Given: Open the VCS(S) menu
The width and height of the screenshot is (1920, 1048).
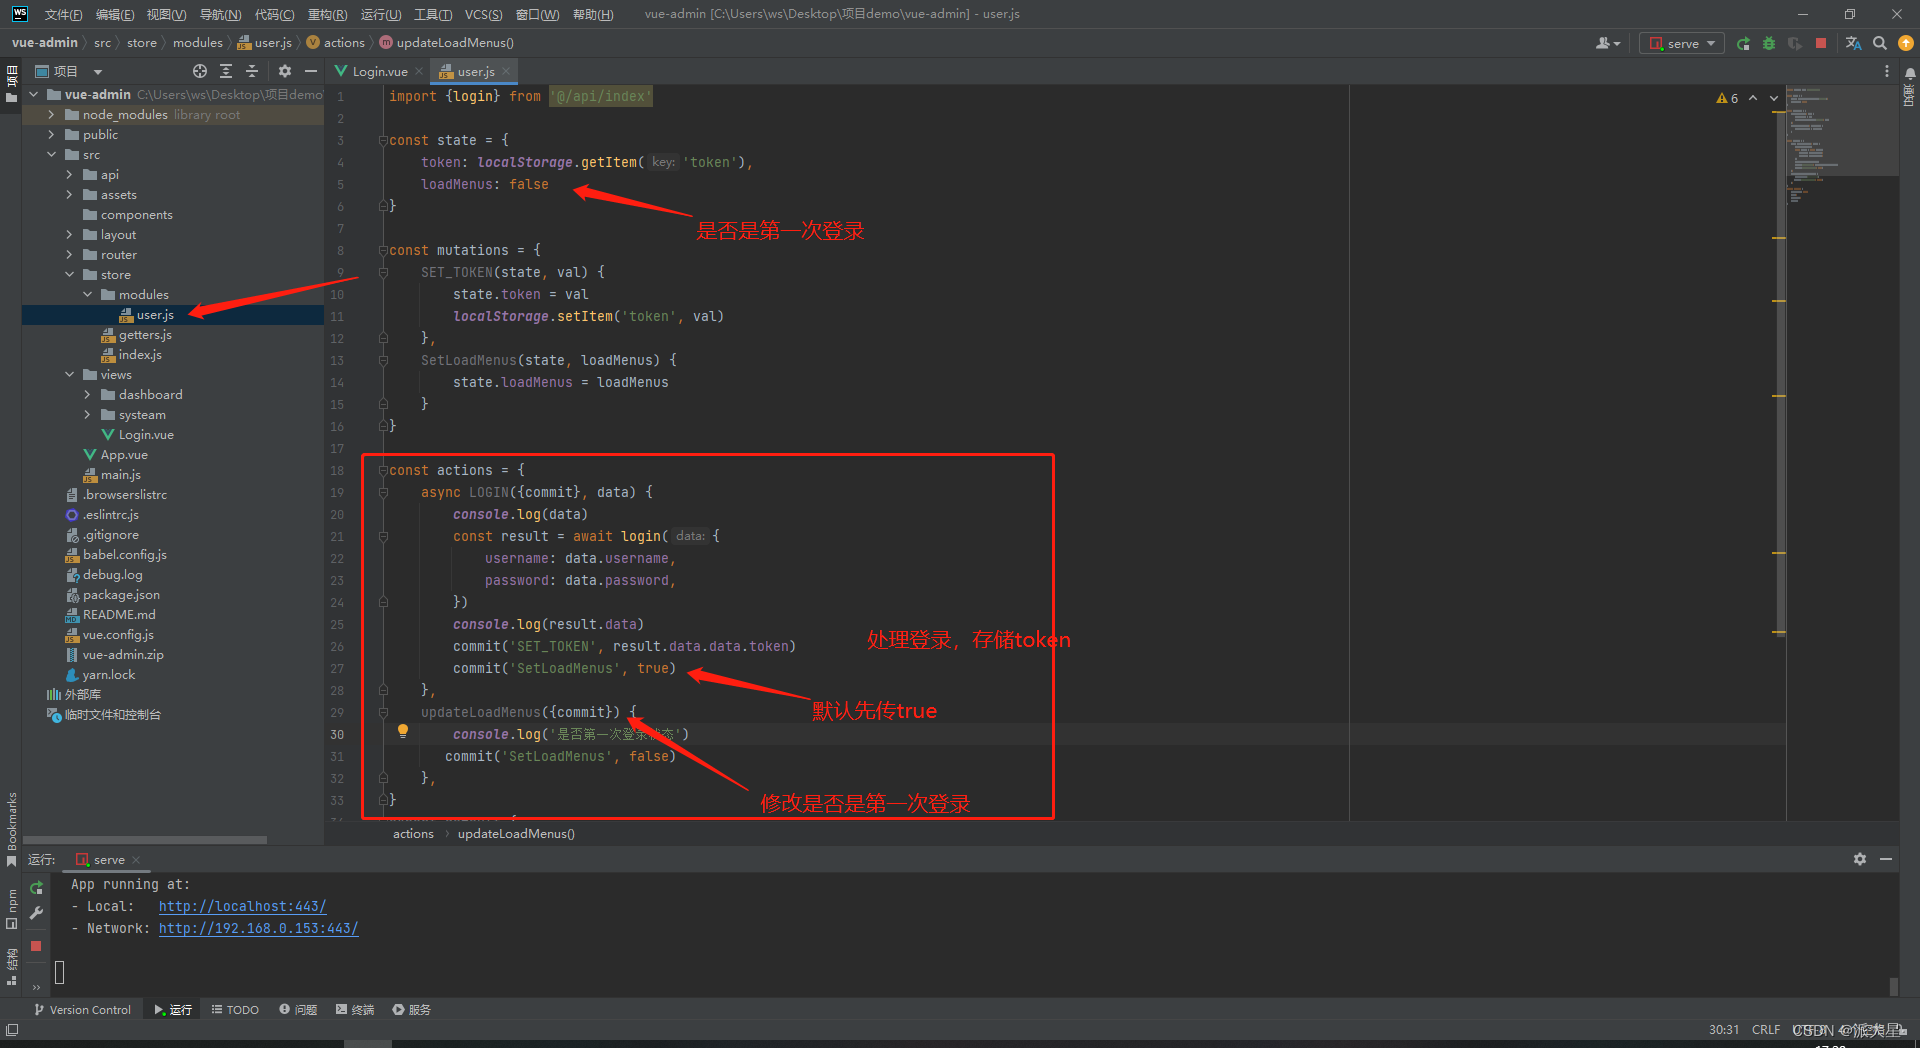Looking at the screenshot, I should click(x=483, y=14).
